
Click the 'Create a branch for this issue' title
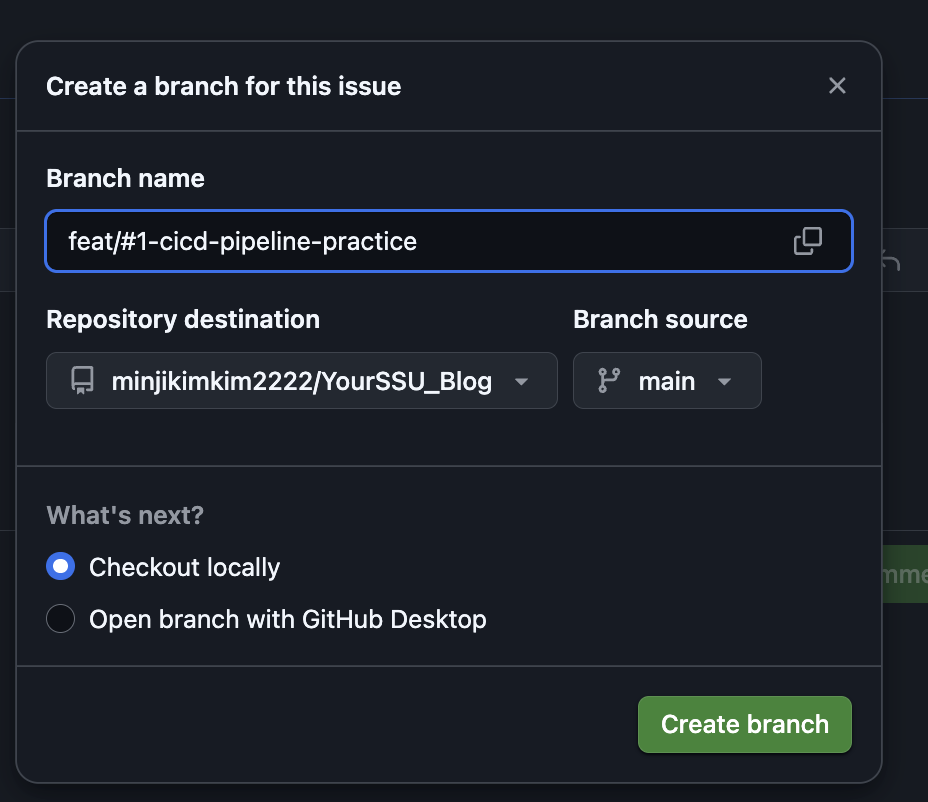[x=224, y=86]
